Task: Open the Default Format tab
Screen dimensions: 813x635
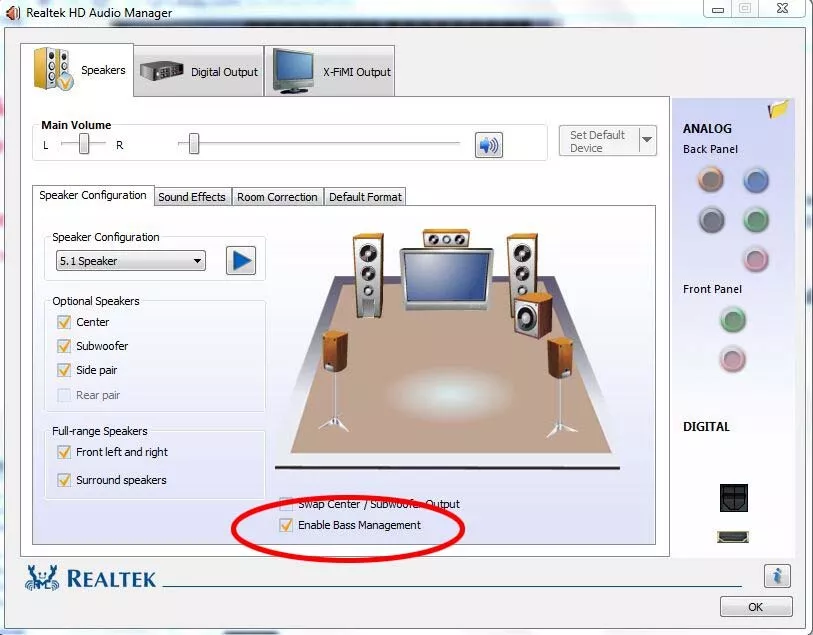Action: coord(365,197)
